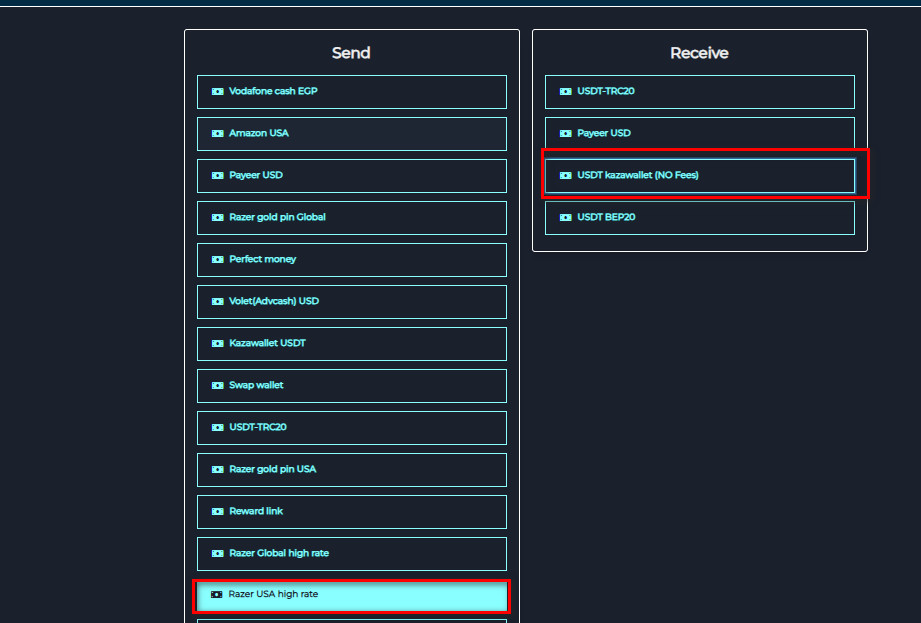
Task: Click the icon next to Razer gold pin Global
Action: [217, 217]
